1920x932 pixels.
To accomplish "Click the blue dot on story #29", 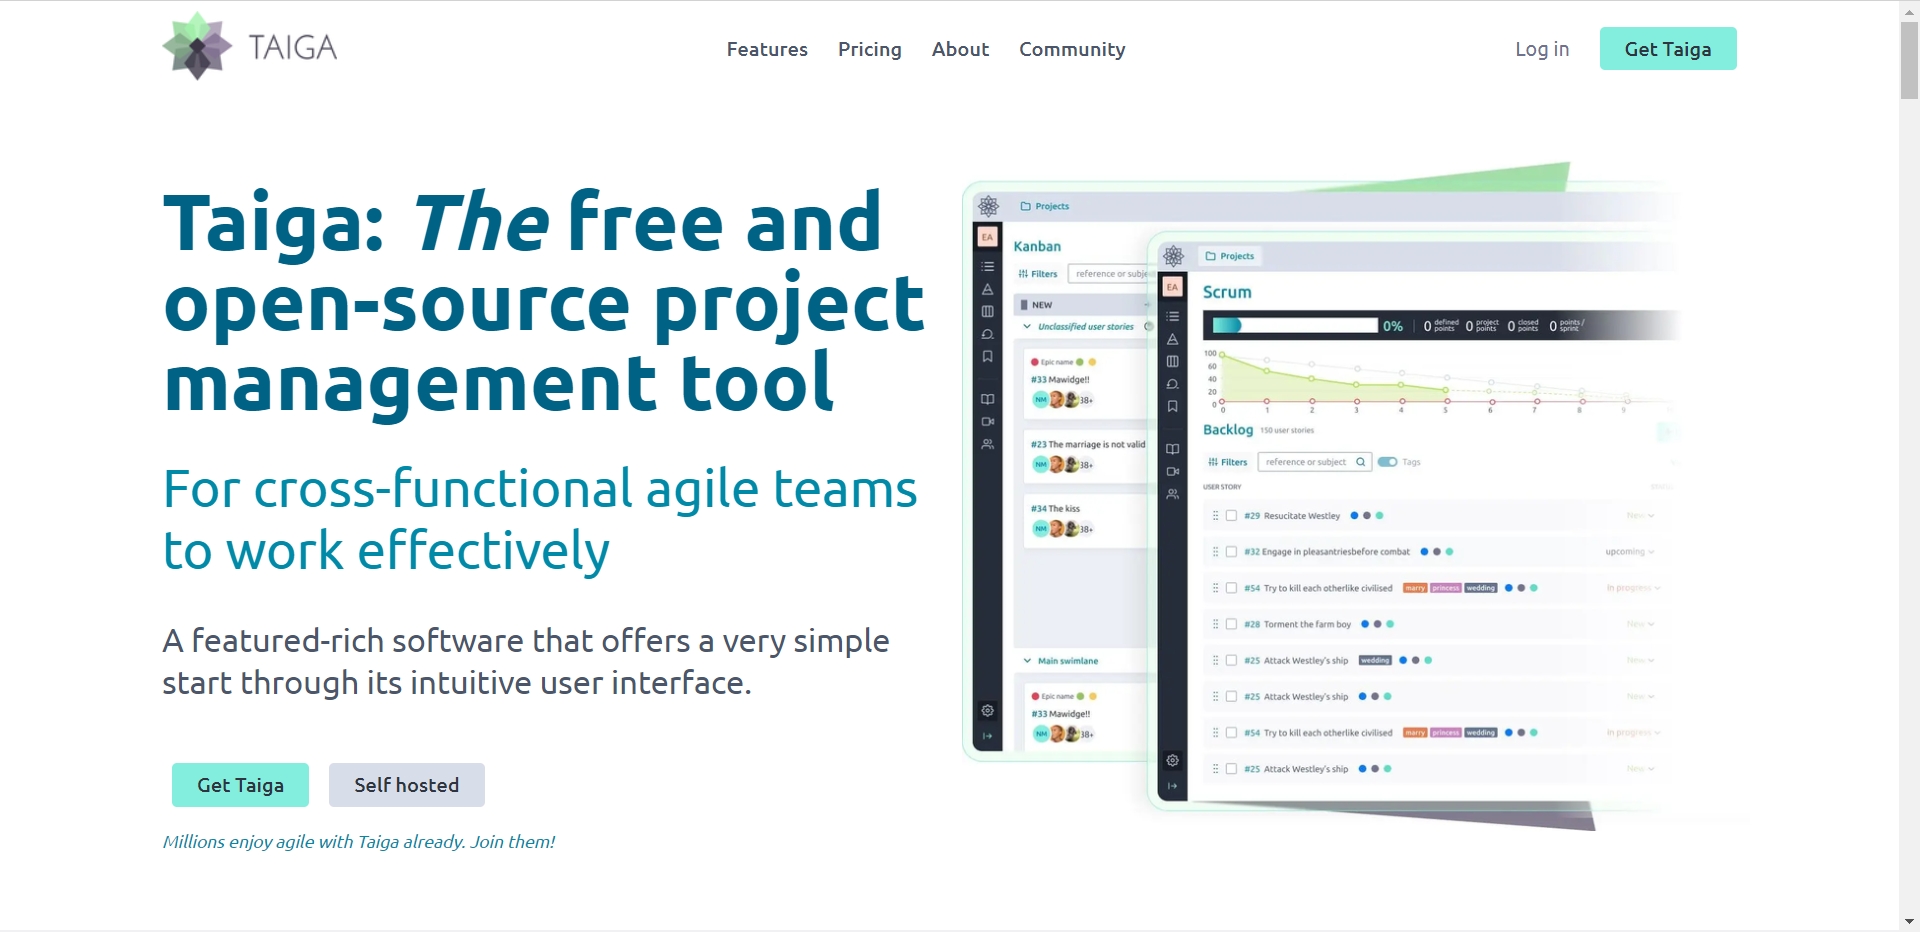I will click(1354, 516).
